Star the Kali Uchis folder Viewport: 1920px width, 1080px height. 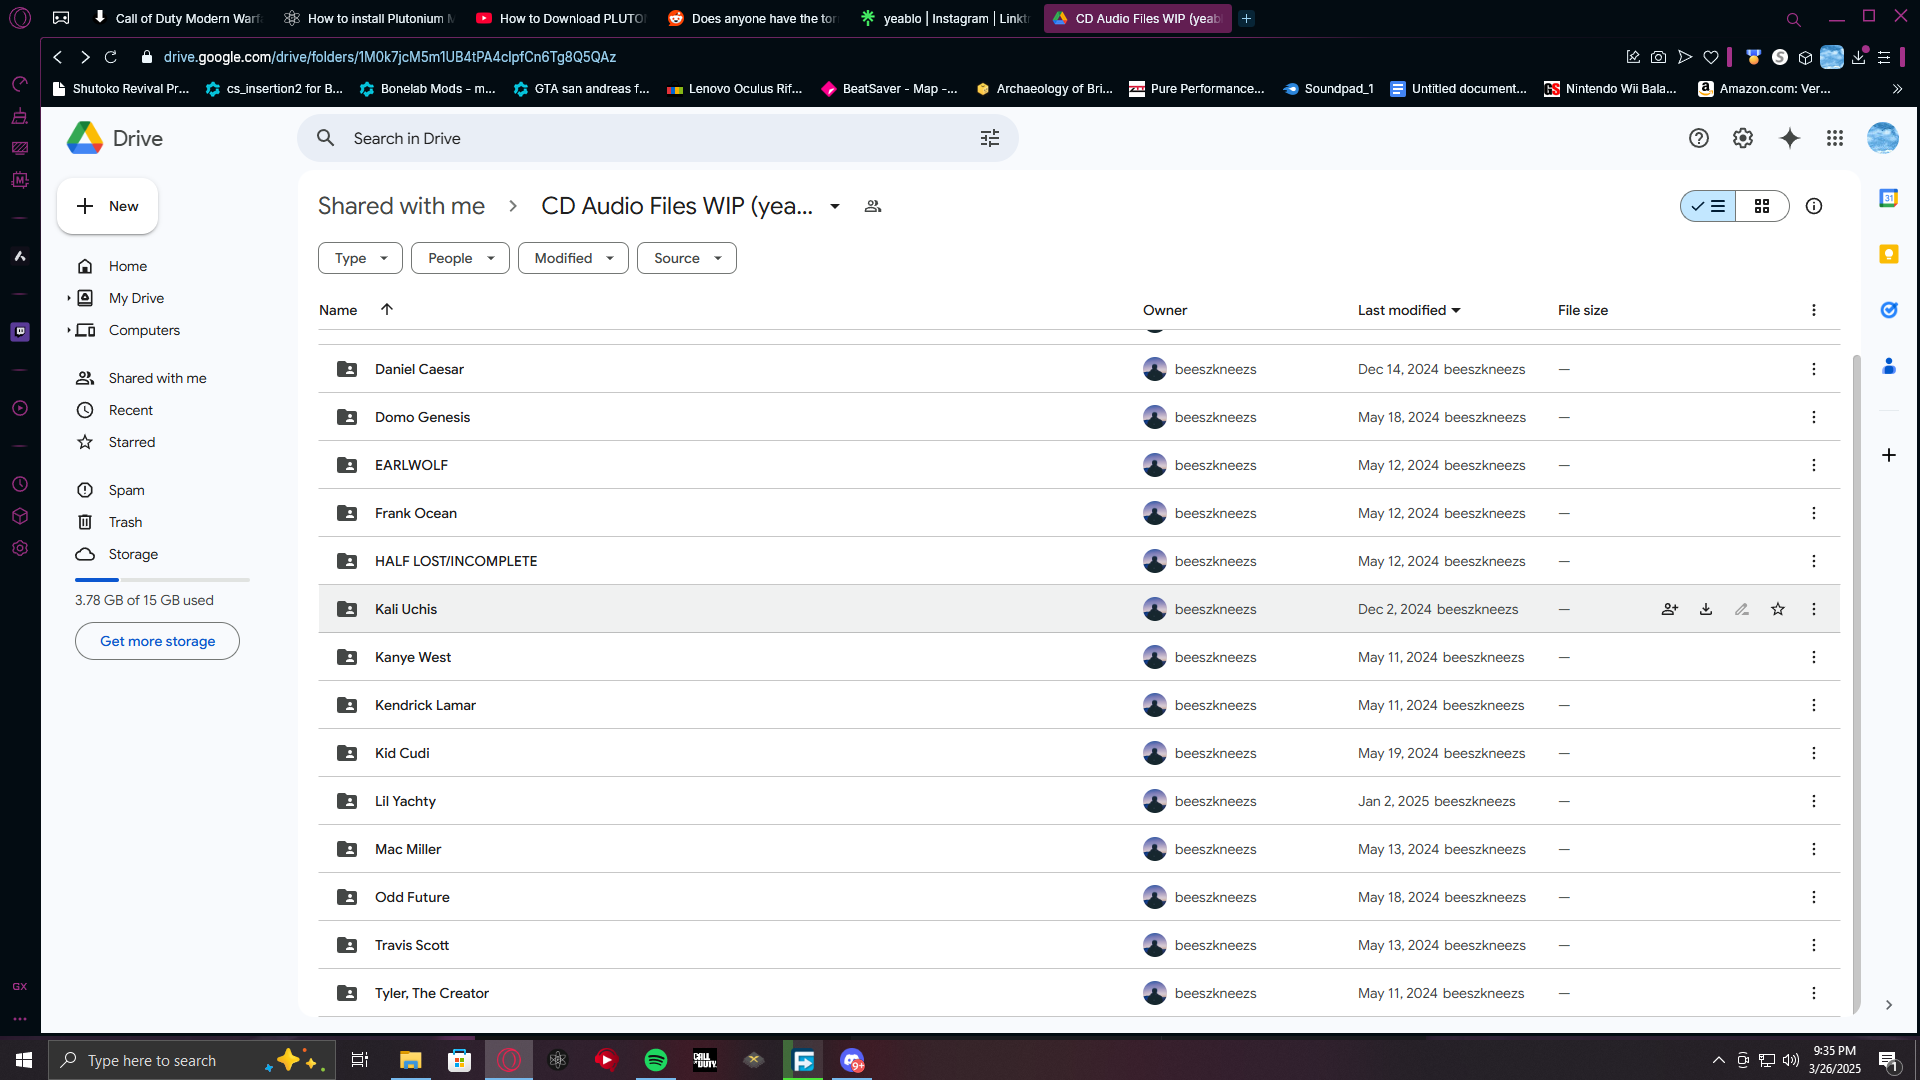[1778, 609]
